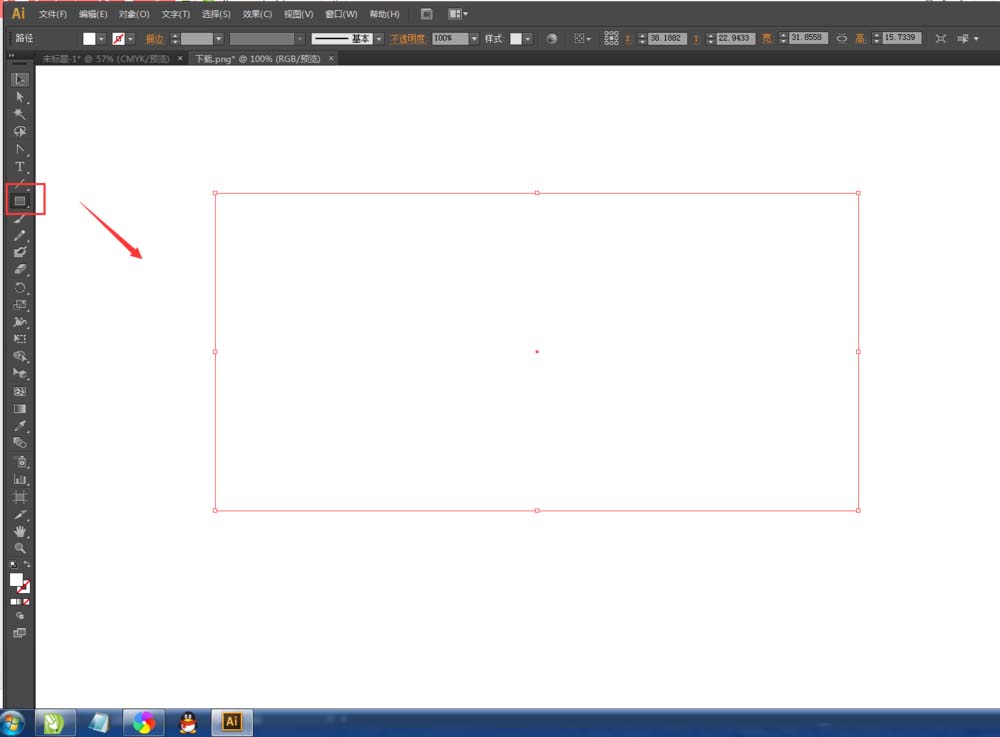Screen dimensions: 1000x737
Task: Click the X coordinate field 38.1882
Action: pos(666,38)
